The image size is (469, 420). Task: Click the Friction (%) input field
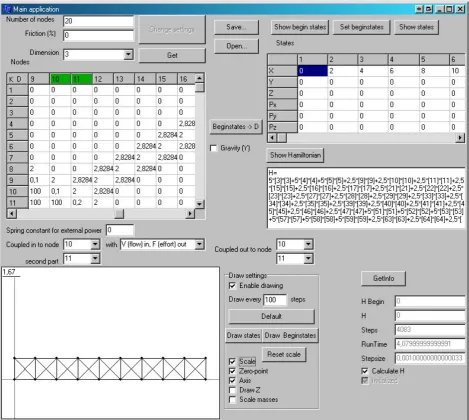tap(99, 35)
